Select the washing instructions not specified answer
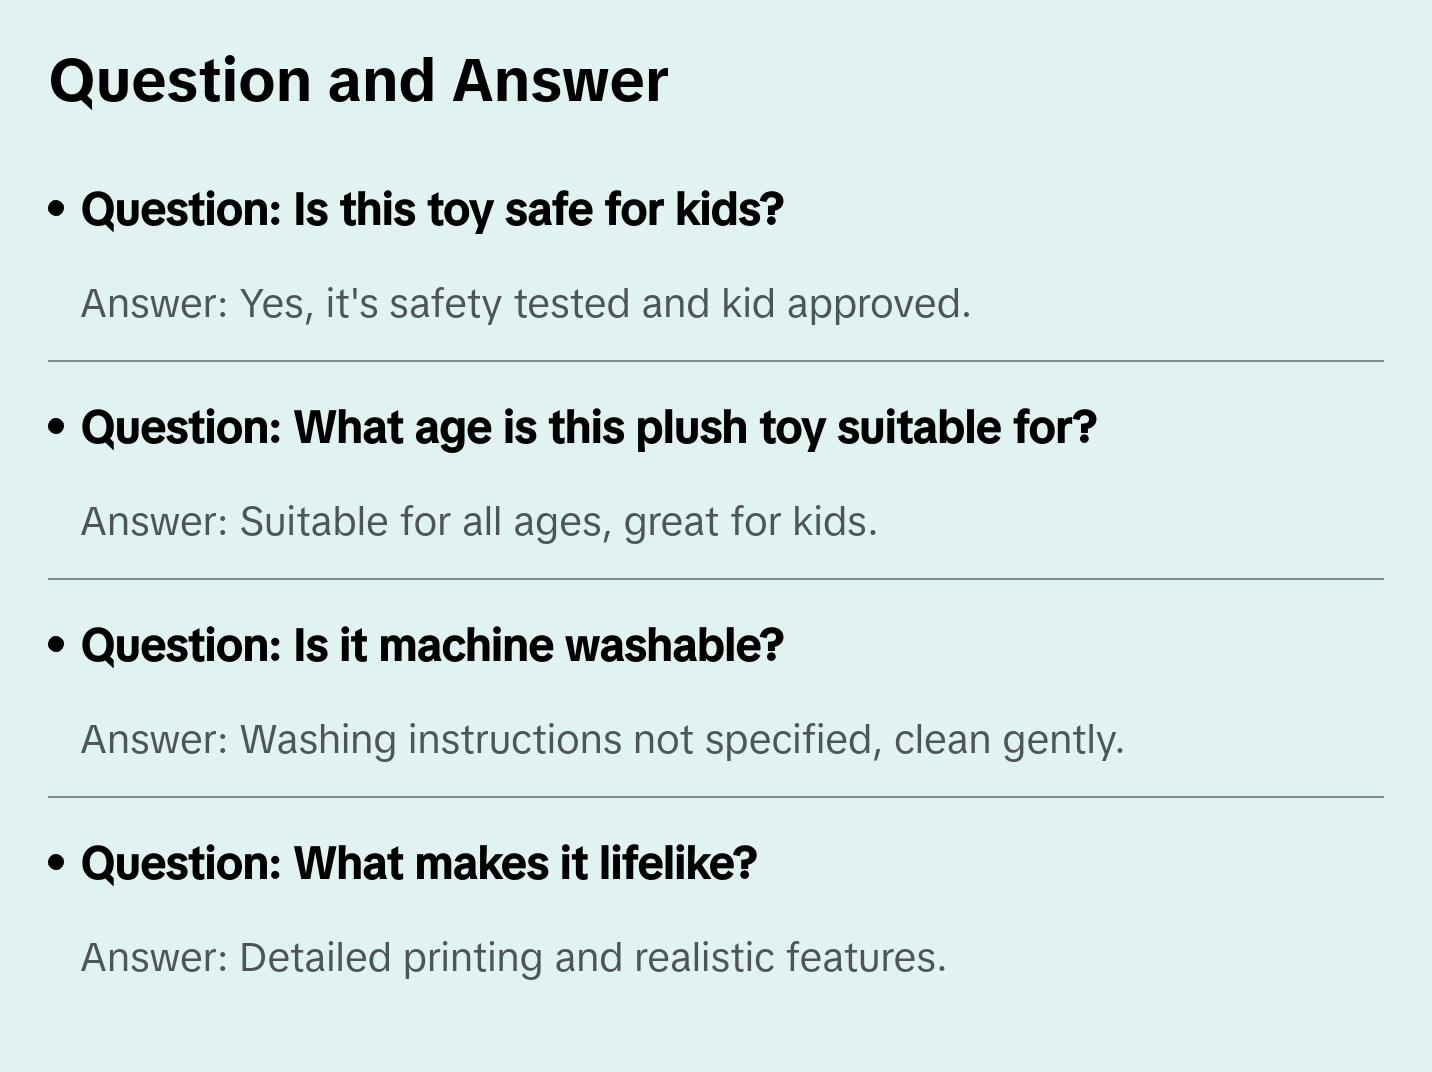Screen dimensions: 1432x1072 (603, 740)
